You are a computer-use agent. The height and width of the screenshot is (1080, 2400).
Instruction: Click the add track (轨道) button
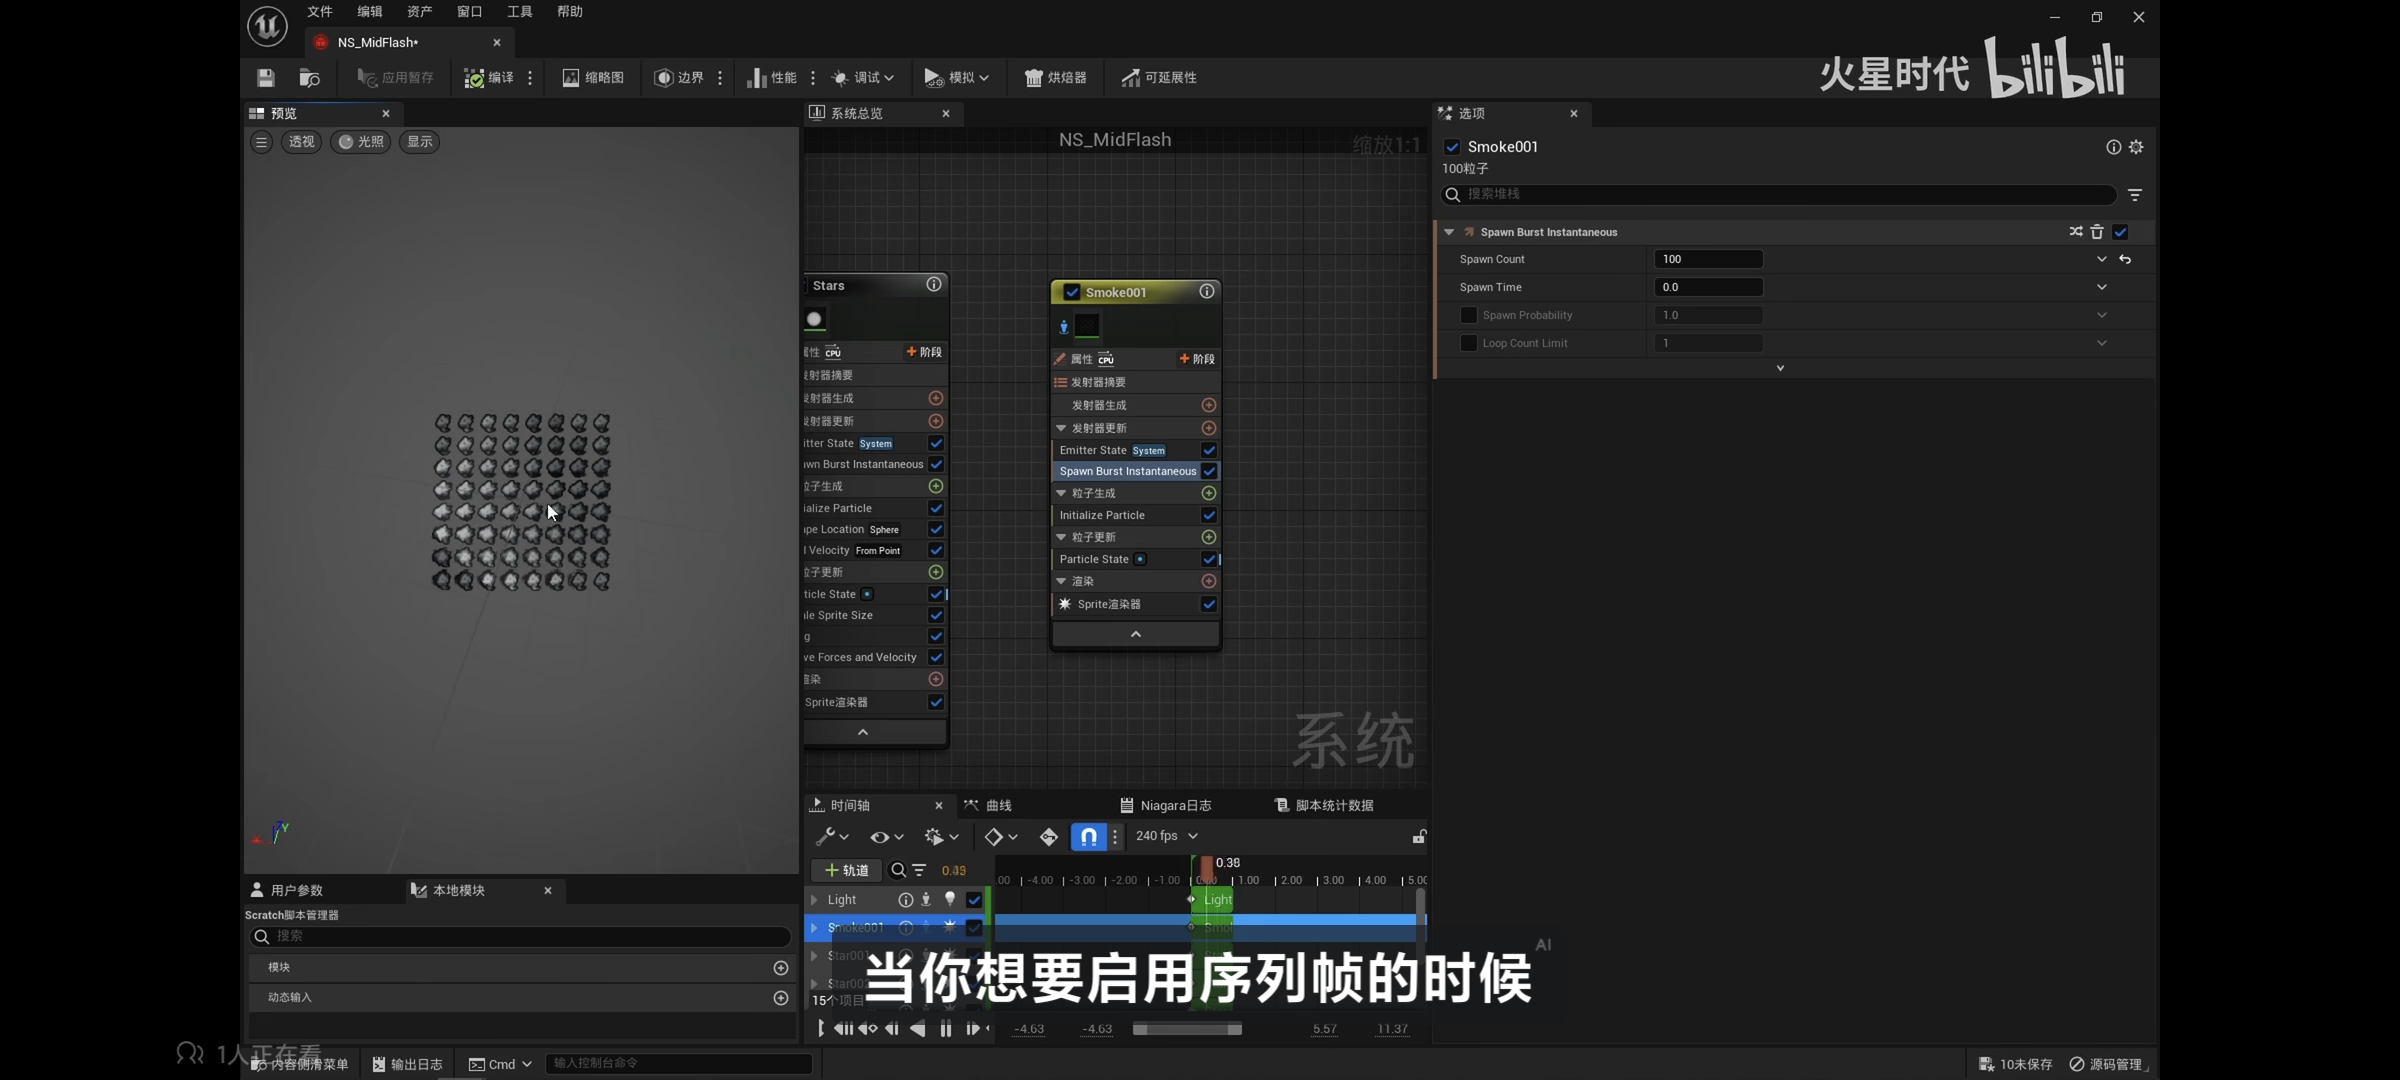coord(846,870)
